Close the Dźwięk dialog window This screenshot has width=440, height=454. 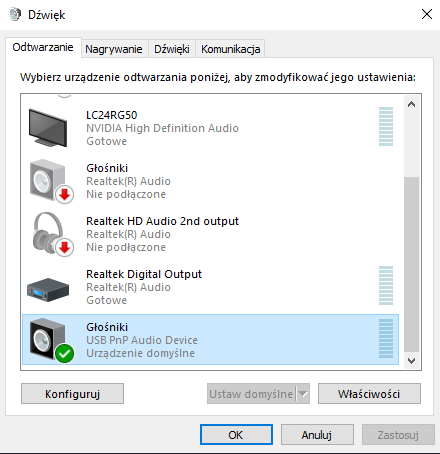427,14
